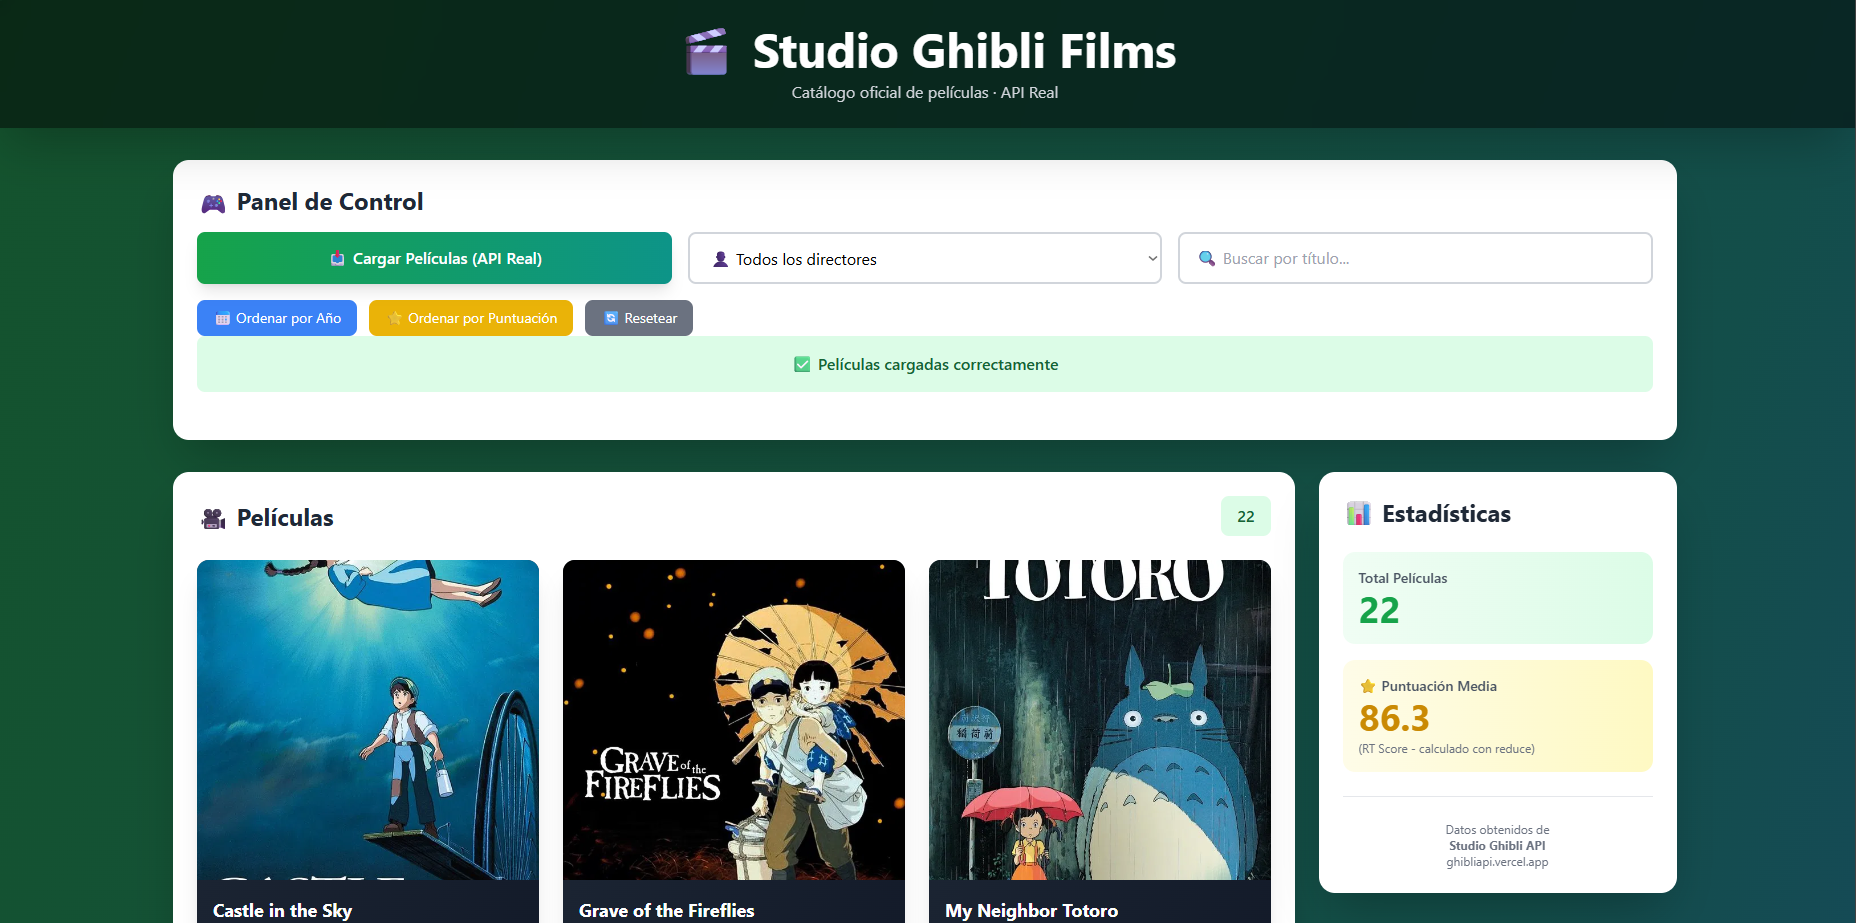Open the Castle in the Sky poster
Viewport: 1856px width, 923px height.
pos(368,720)
